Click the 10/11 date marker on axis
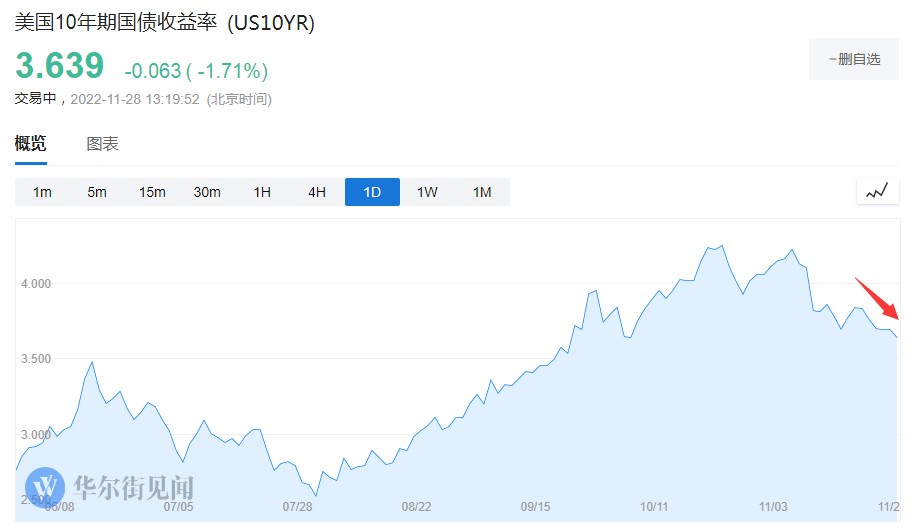Viewport: 914px width, 528px height. click(654, 507)
